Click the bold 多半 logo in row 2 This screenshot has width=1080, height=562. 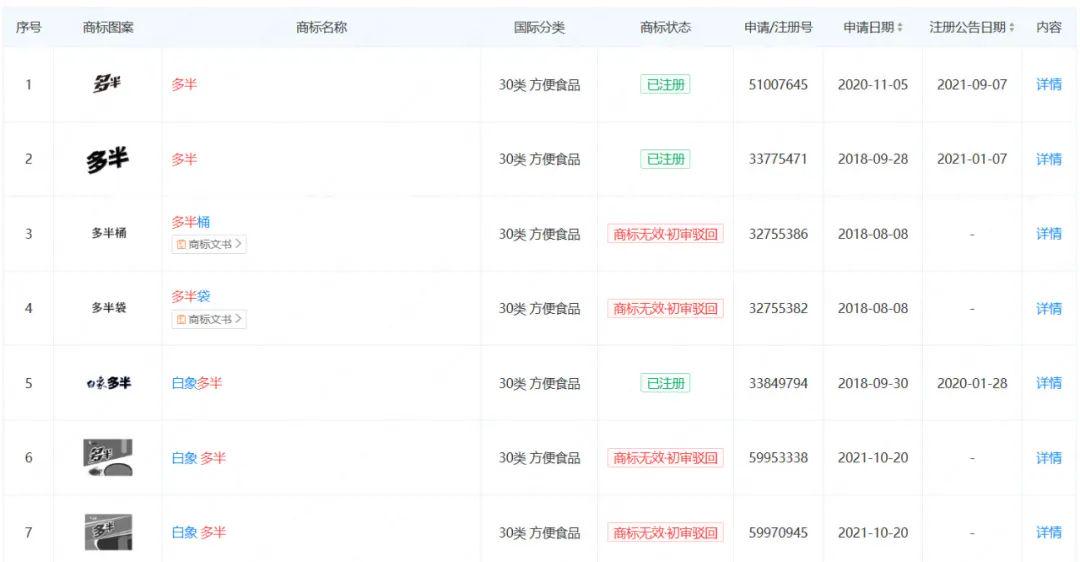tap(107, 159)
